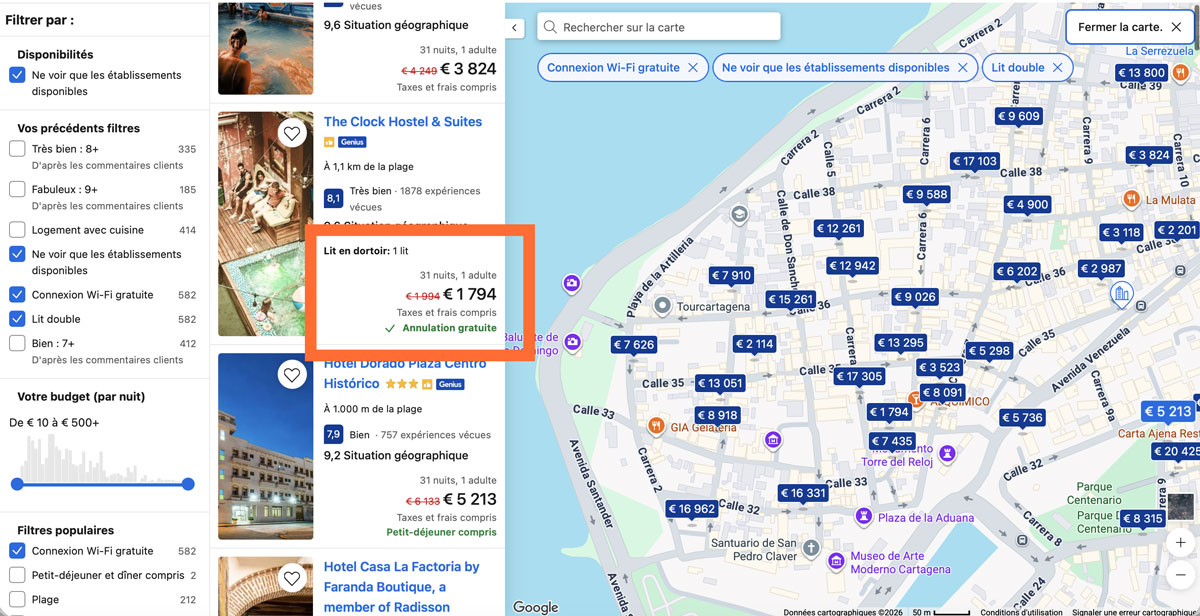
Task: Open Hotel Casa La Factoria by Faranda link
Action: point(402,587)
